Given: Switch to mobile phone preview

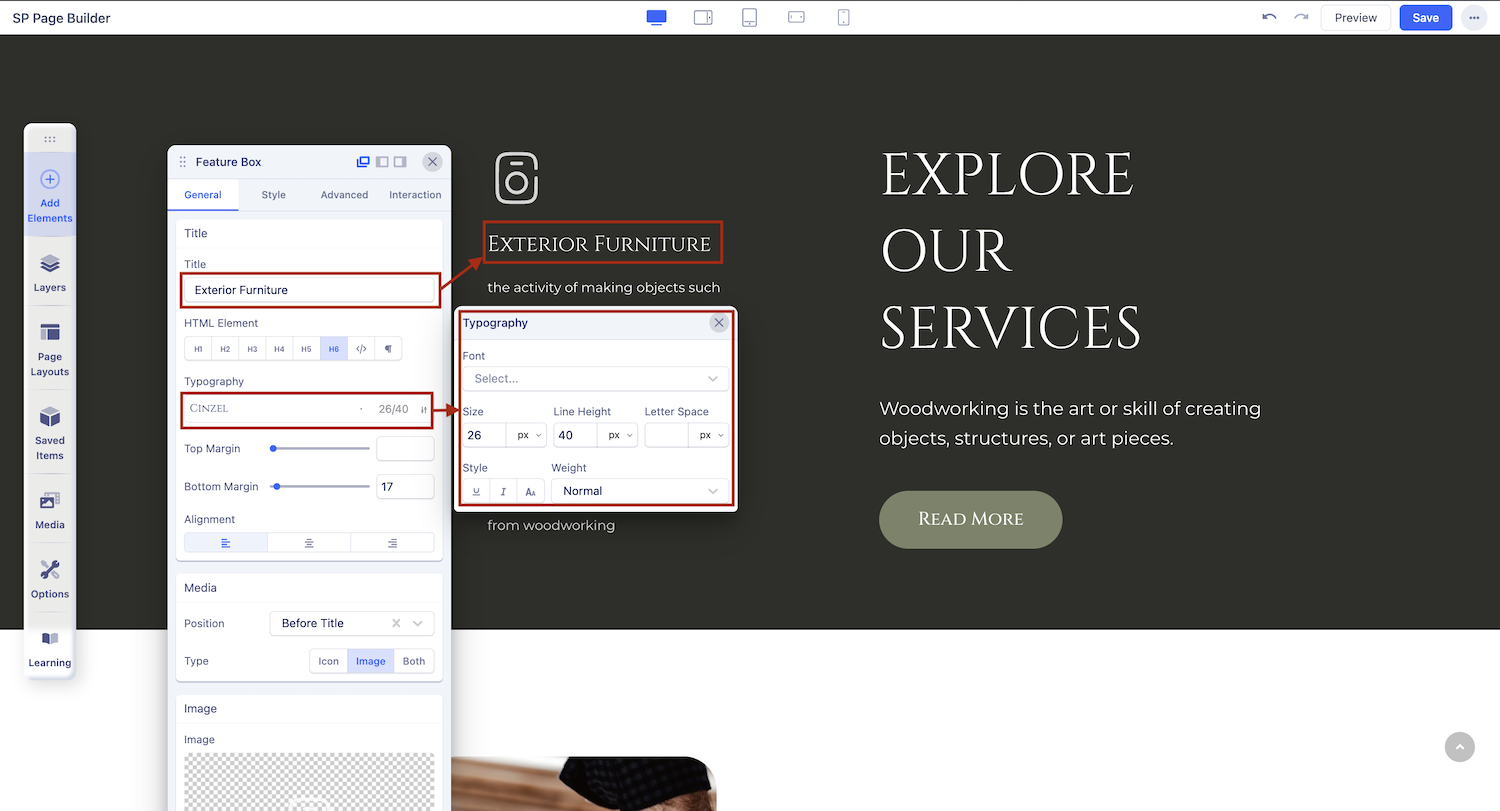Looking at the screenshot, I should 843,18.
